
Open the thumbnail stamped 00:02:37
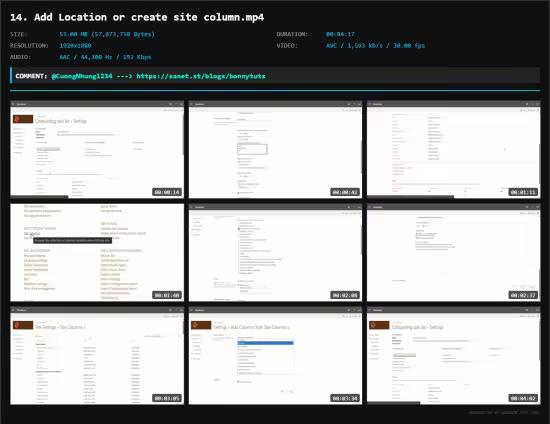pos(454,253)
